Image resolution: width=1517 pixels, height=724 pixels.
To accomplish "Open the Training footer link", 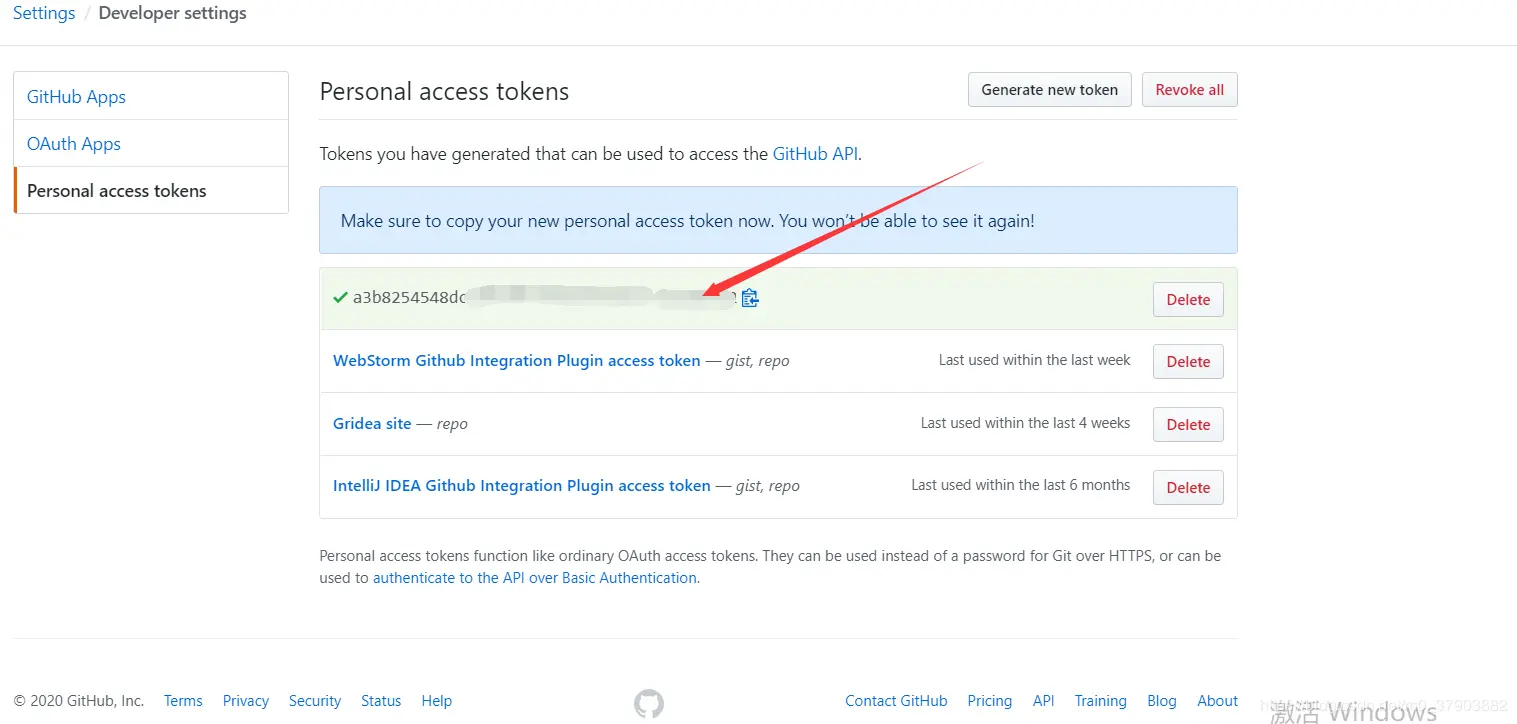I will click(x=1101, y=701).
